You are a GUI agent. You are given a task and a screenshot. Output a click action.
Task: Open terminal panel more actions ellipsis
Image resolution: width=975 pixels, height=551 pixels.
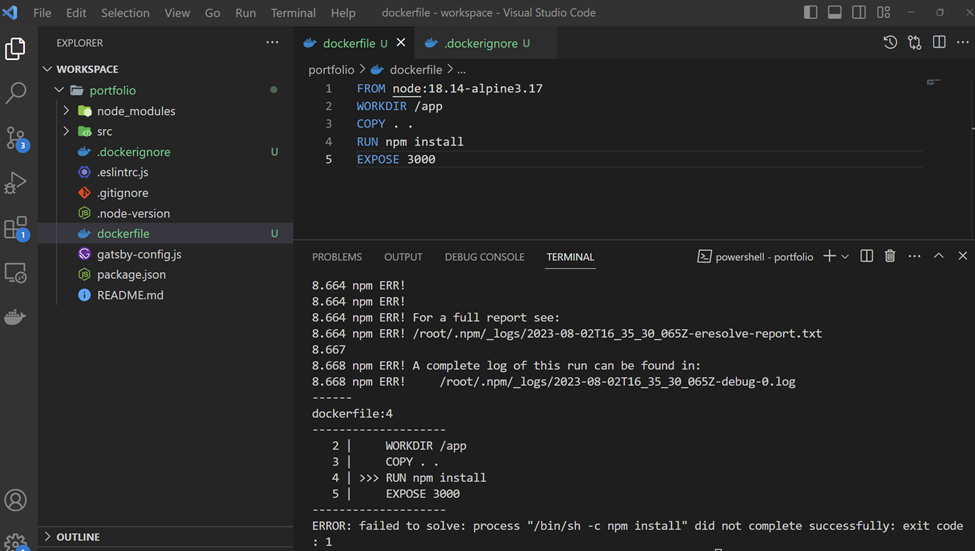pyautogui.click(x=914, y=256)
